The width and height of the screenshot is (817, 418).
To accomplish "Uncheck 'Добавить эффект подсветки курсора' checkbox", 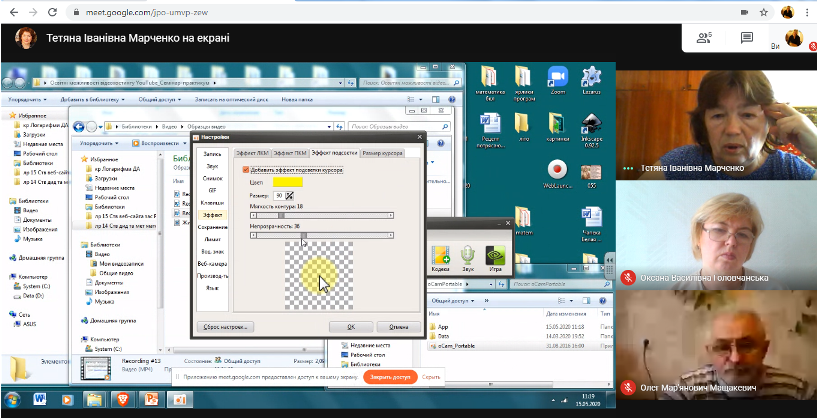I will (x=246, y=170).
